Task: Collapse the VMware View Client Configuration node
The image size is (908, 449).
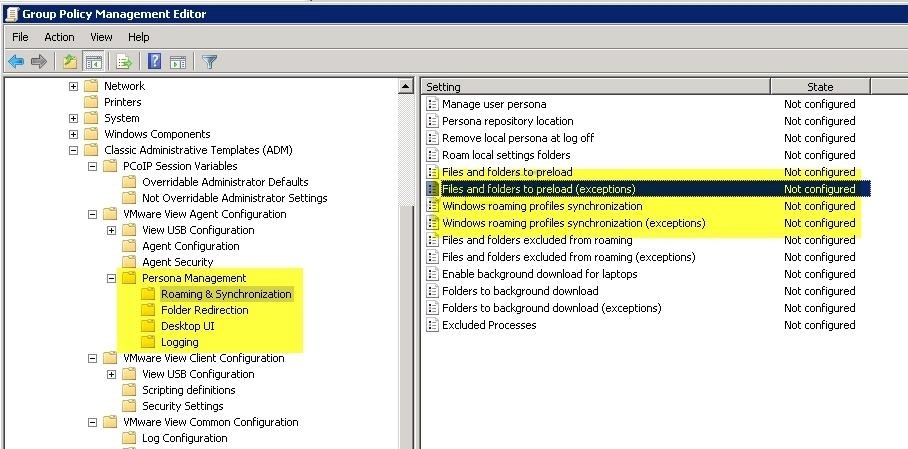Action: (92, 358)
